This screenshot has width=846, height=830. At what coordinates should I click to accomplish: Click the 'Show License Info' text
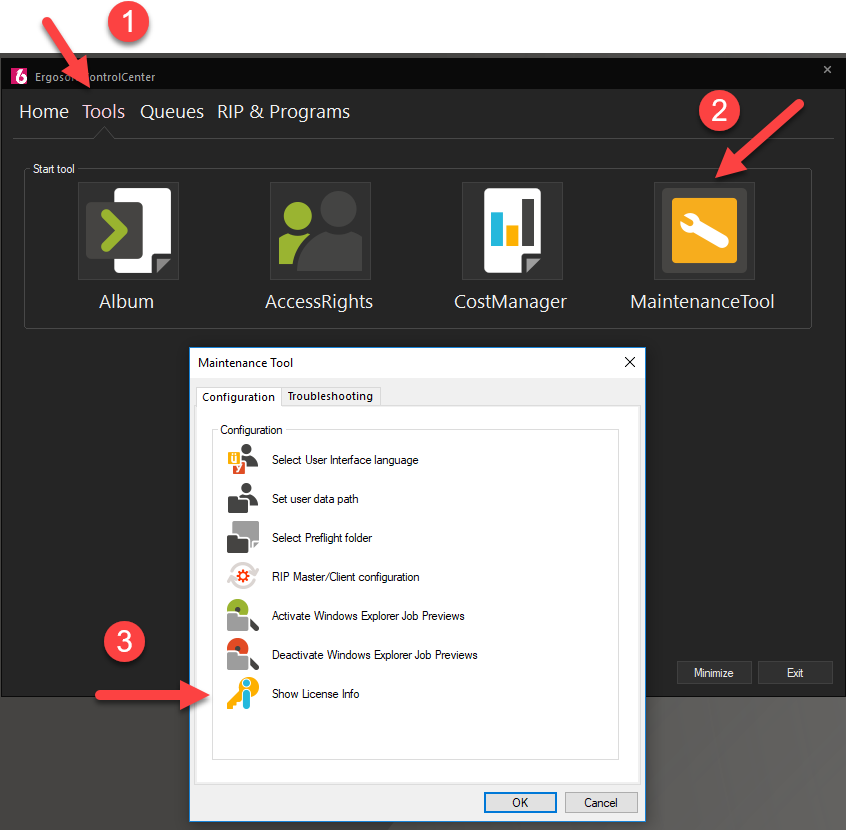tap(316, 694)
